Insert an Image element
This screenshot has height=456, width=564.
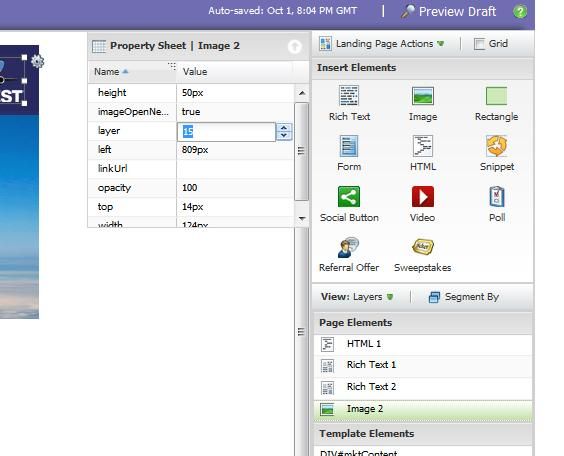[423, 103]
